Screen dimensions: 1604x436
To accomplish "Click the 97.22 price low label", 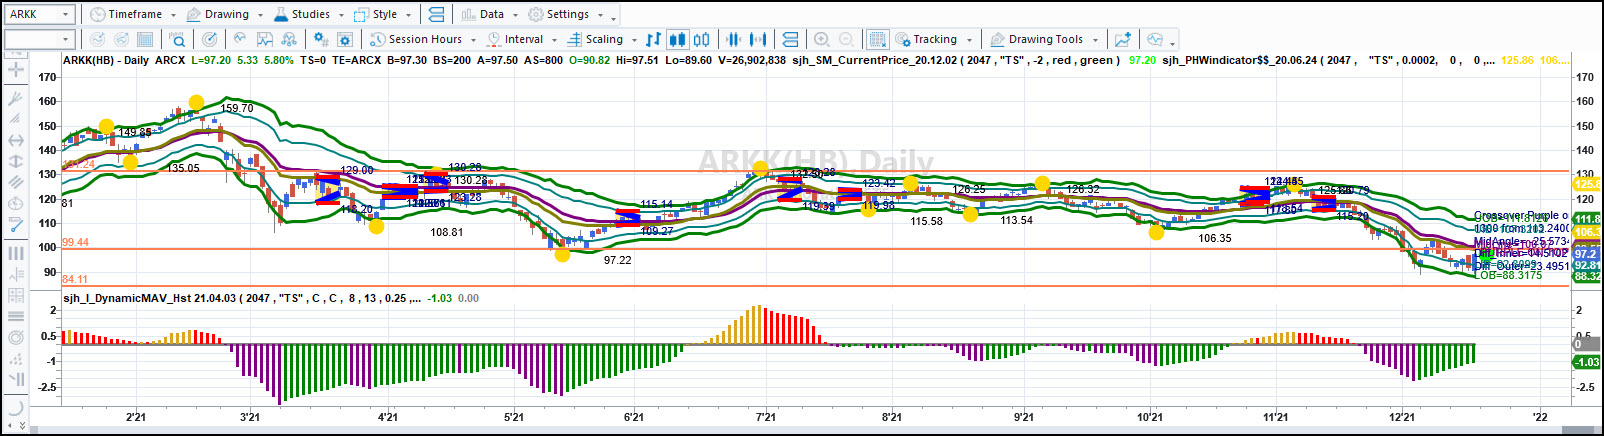I will (x=618, y=260).
